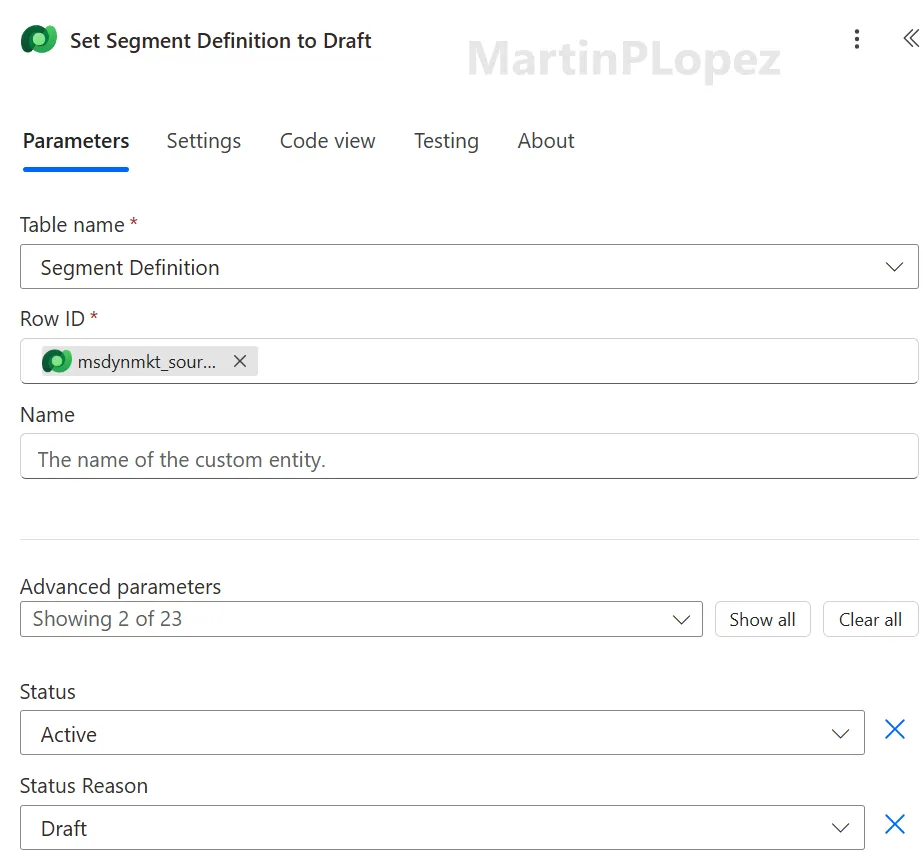Screen dimensions: 923x867
Task: Collapse the action panel with double chevron
Action: point(911,38)
